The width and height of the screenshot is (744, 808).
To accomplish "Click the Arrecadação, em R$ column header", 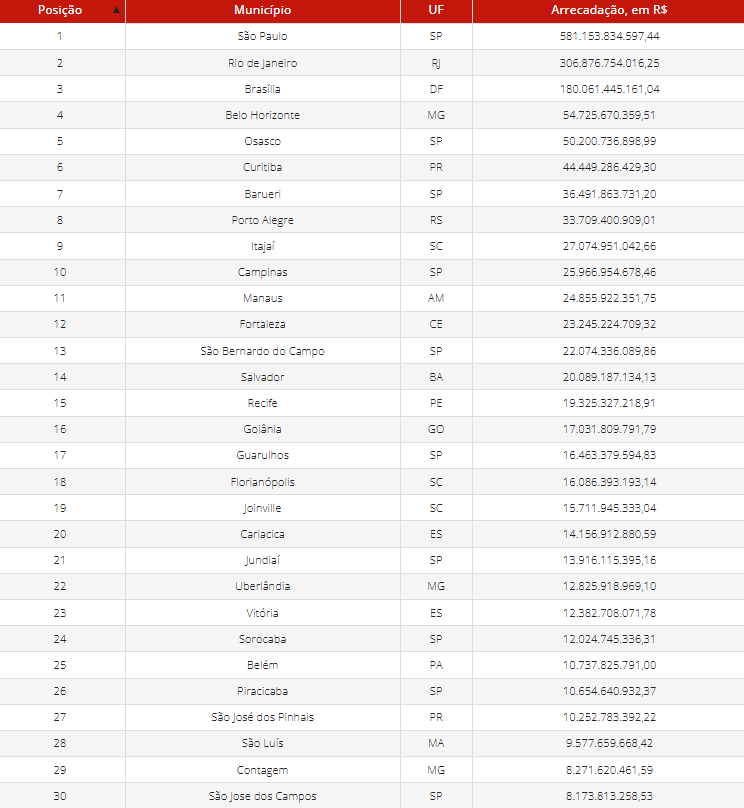I will click(609, 10).
